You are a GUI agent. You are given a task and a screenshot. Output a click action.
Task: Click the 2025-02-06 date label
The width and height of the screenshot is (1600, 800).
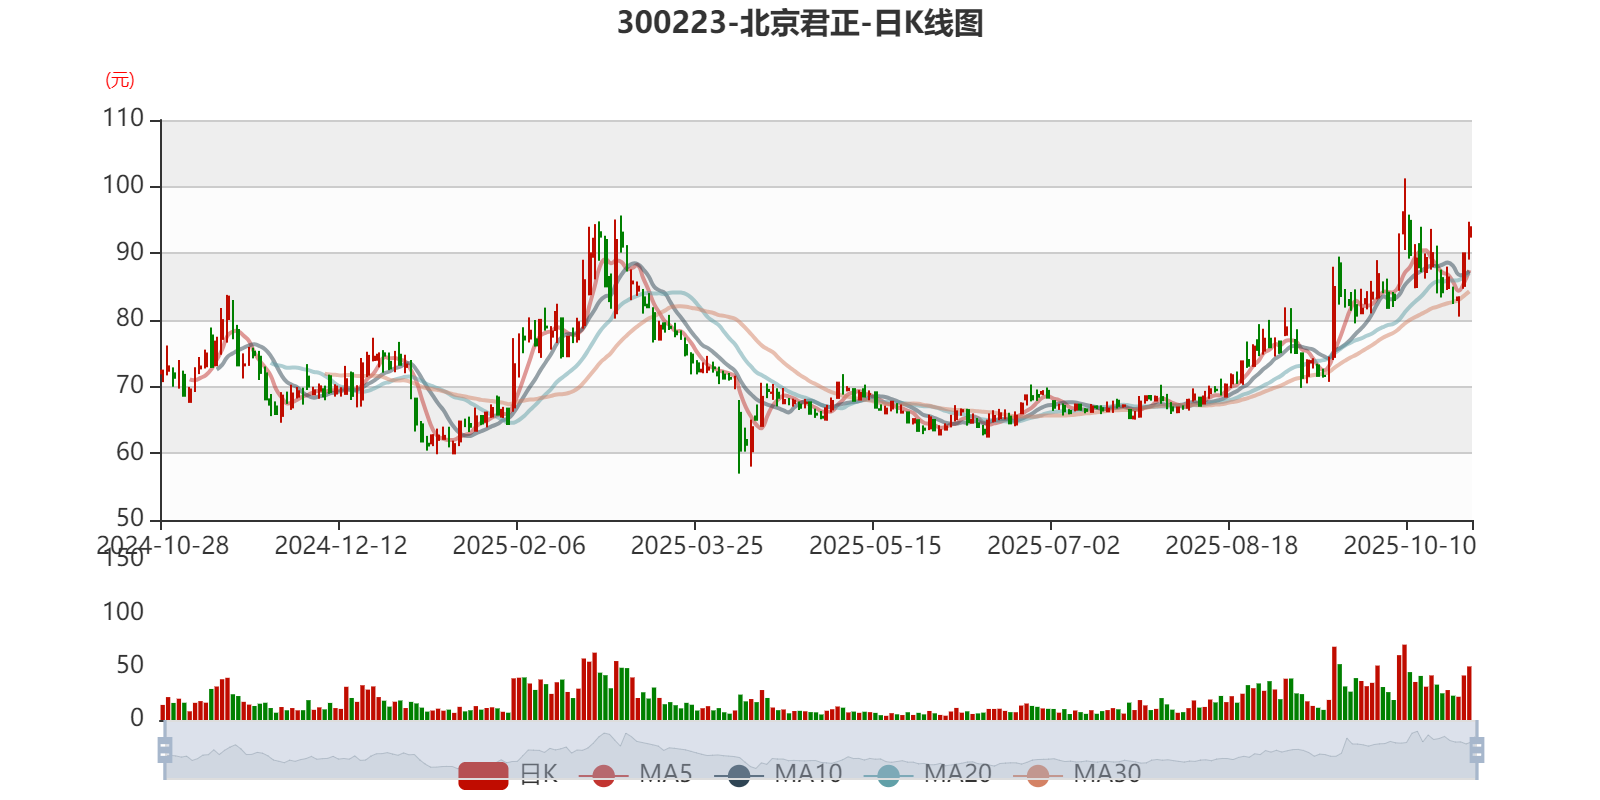[519, 546]
